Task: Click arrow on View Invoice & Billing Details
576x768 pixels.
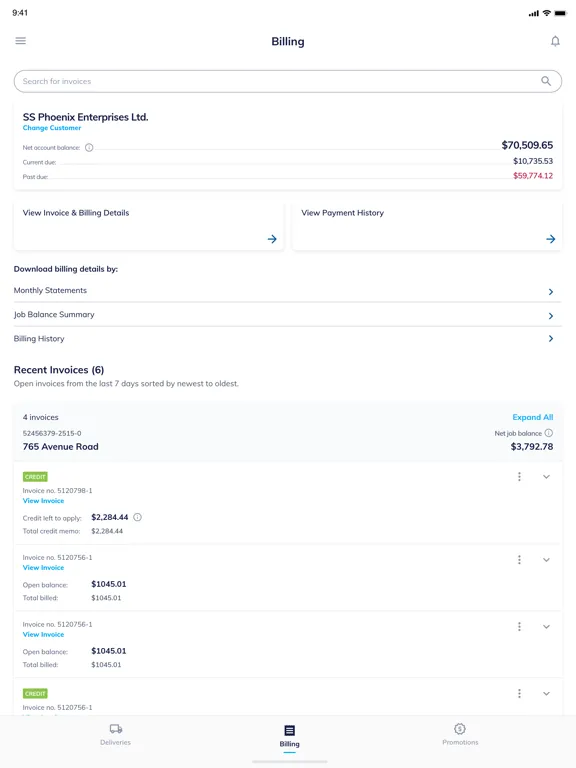Action: tap(272, 239)
